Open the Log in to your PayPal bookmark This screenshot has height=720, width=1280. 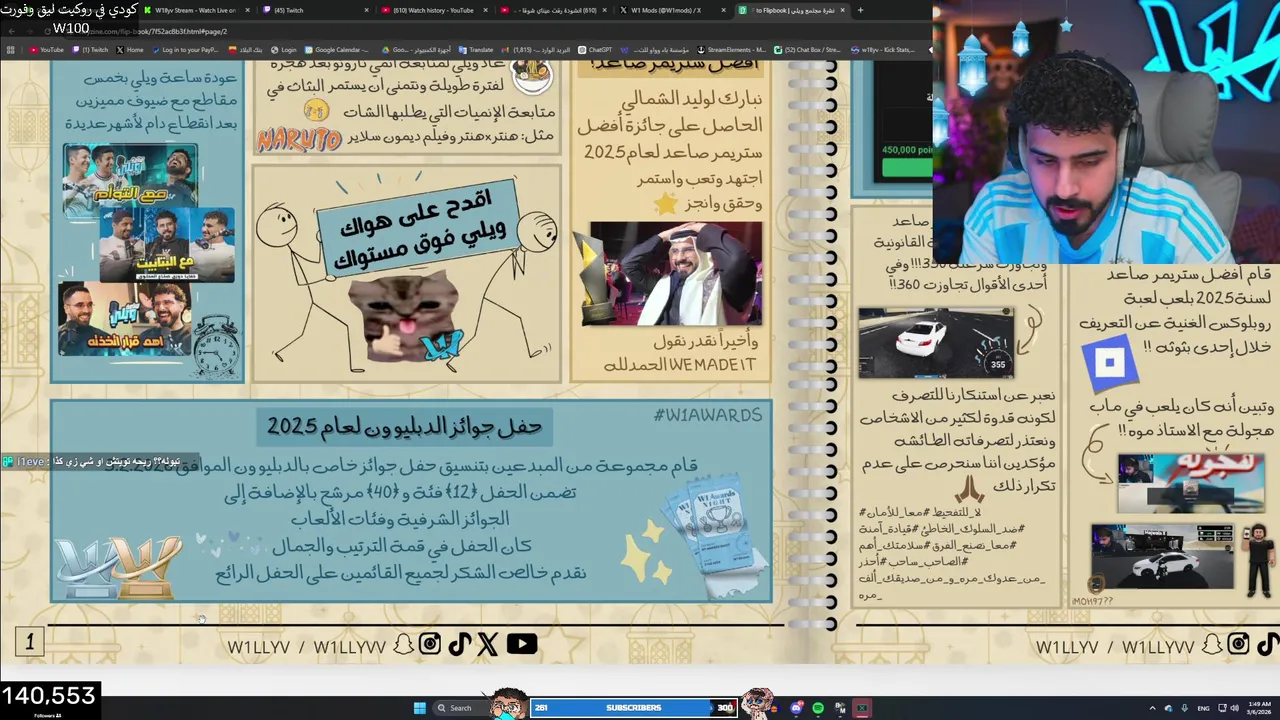click(x=185, y=49)
